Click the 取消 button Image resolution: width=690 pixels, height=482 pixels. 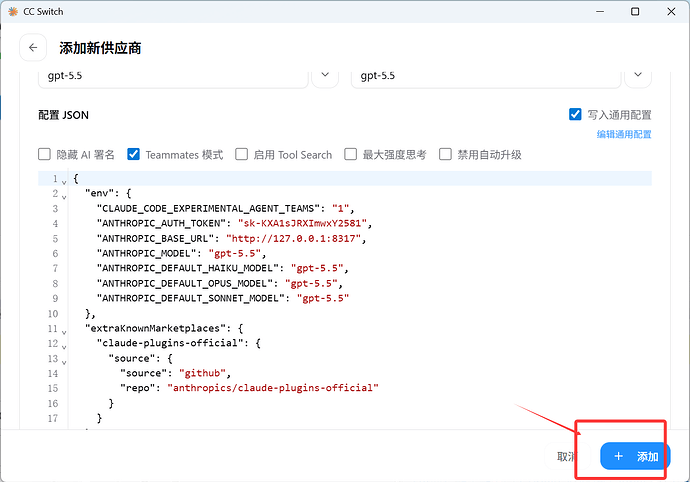(567, 456)
